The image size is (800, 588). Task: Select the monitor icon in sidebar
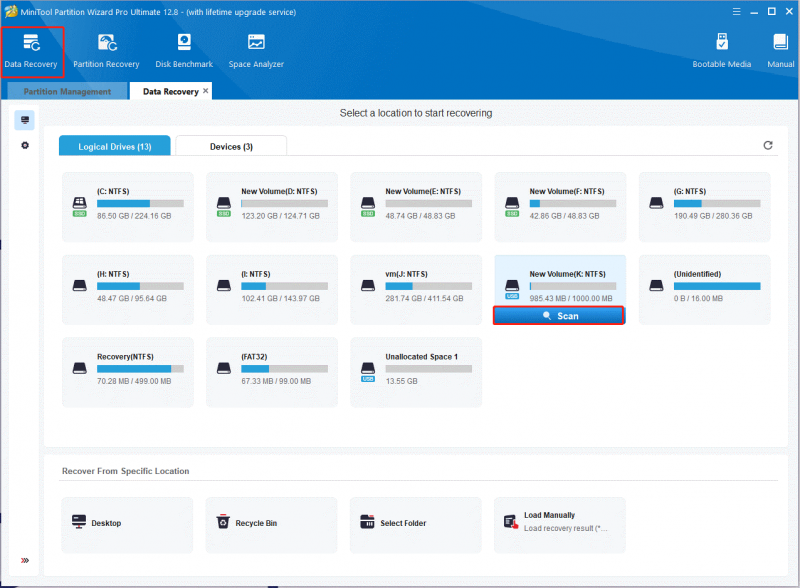click(x=24, y=120)
